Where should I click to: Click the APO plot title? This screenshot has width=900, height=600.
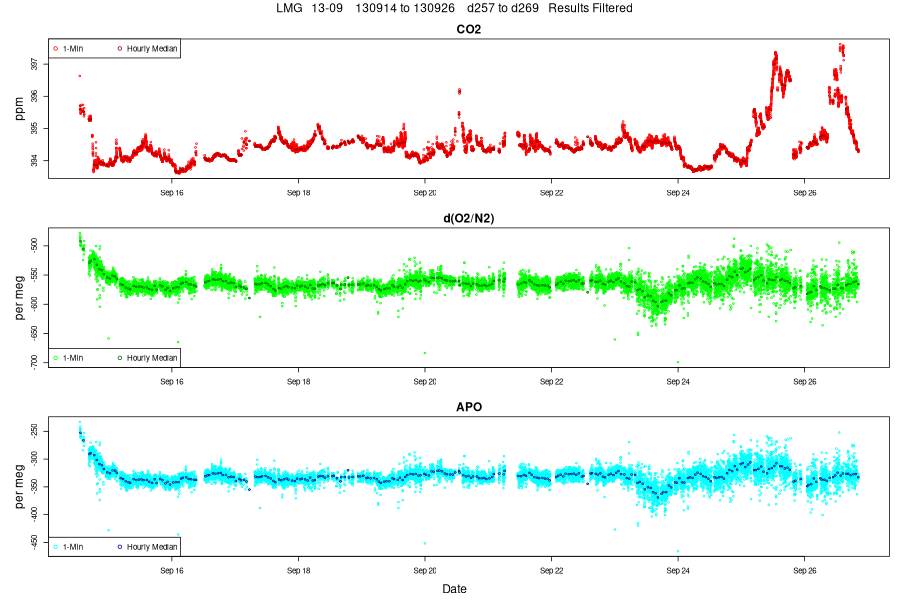(468, 407)
